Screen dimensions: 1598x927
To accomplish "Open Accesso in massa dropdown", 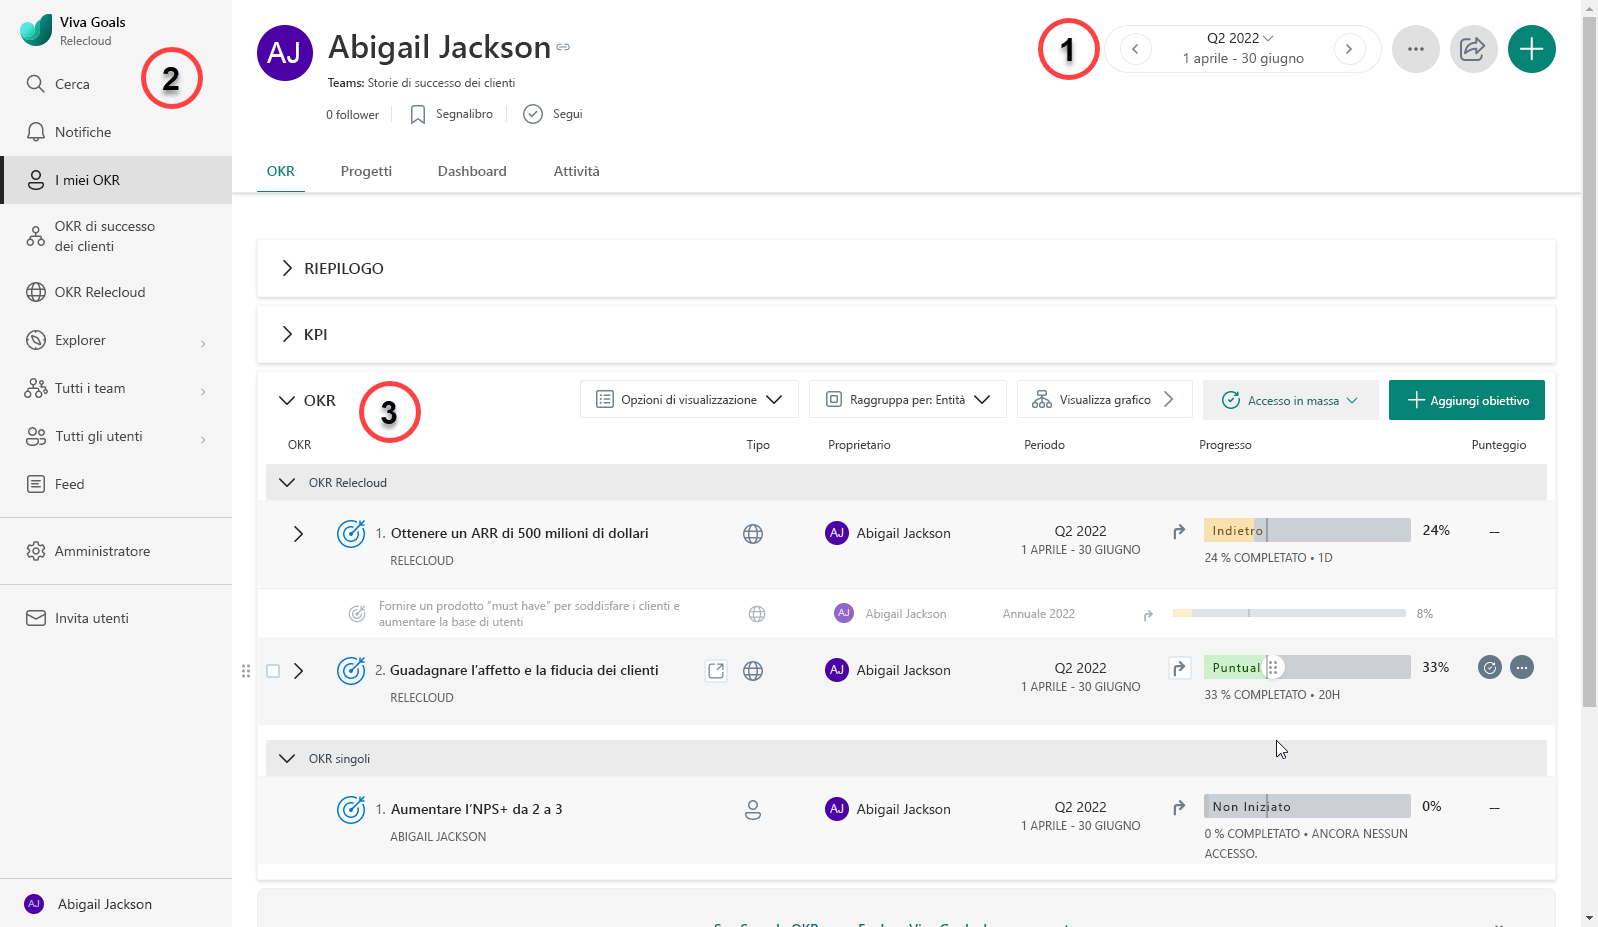I will click(1290, 400).
